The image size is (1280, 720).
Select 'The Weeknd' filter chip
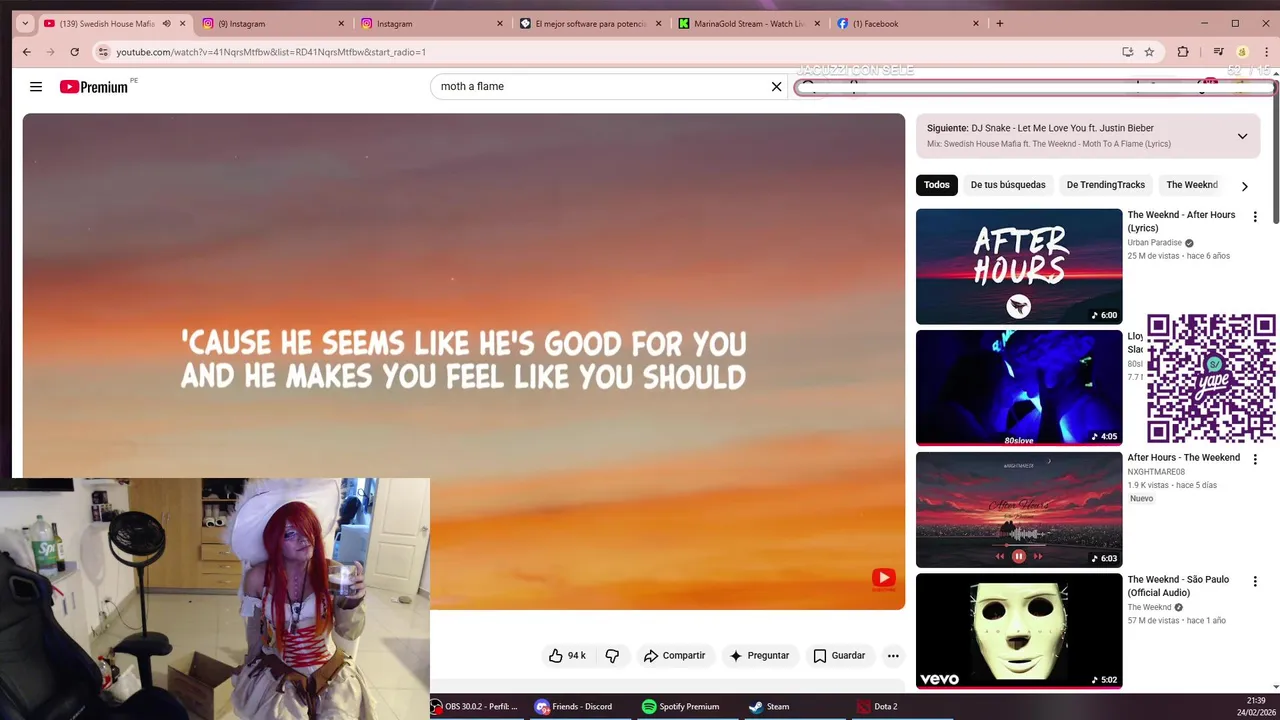tap(1191, 185)
